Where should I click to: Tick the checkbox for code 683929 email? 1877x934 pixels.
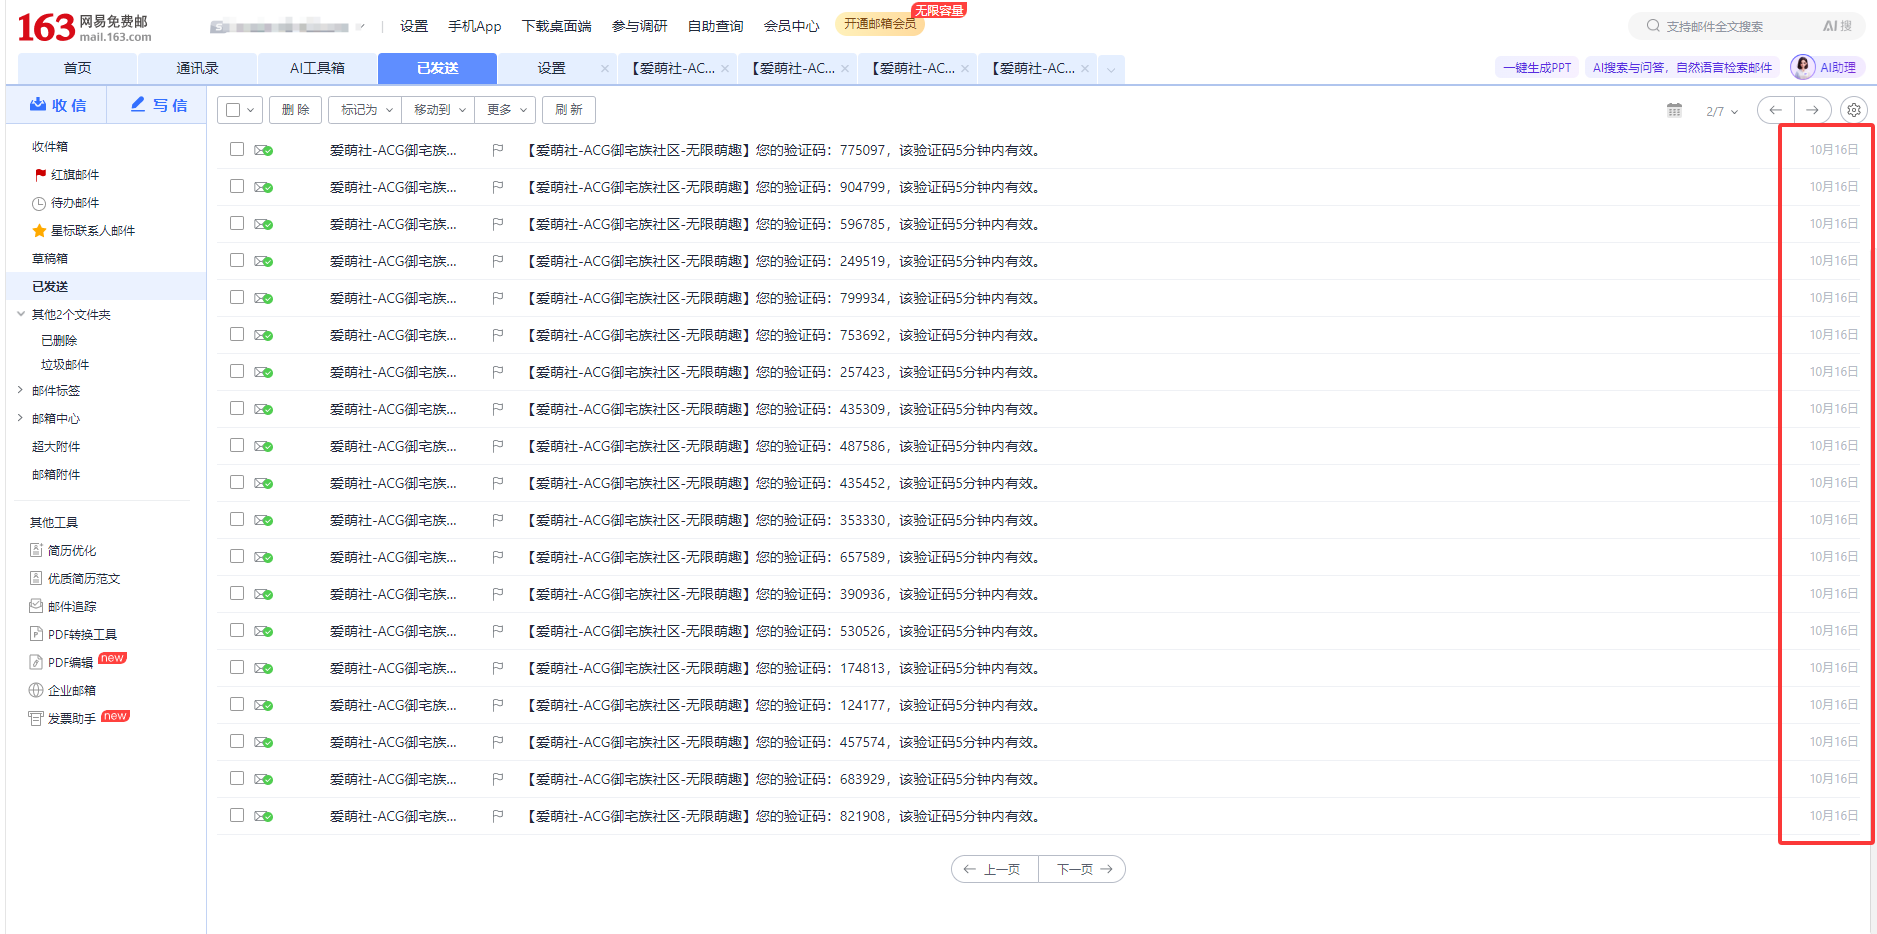[237, 778]
